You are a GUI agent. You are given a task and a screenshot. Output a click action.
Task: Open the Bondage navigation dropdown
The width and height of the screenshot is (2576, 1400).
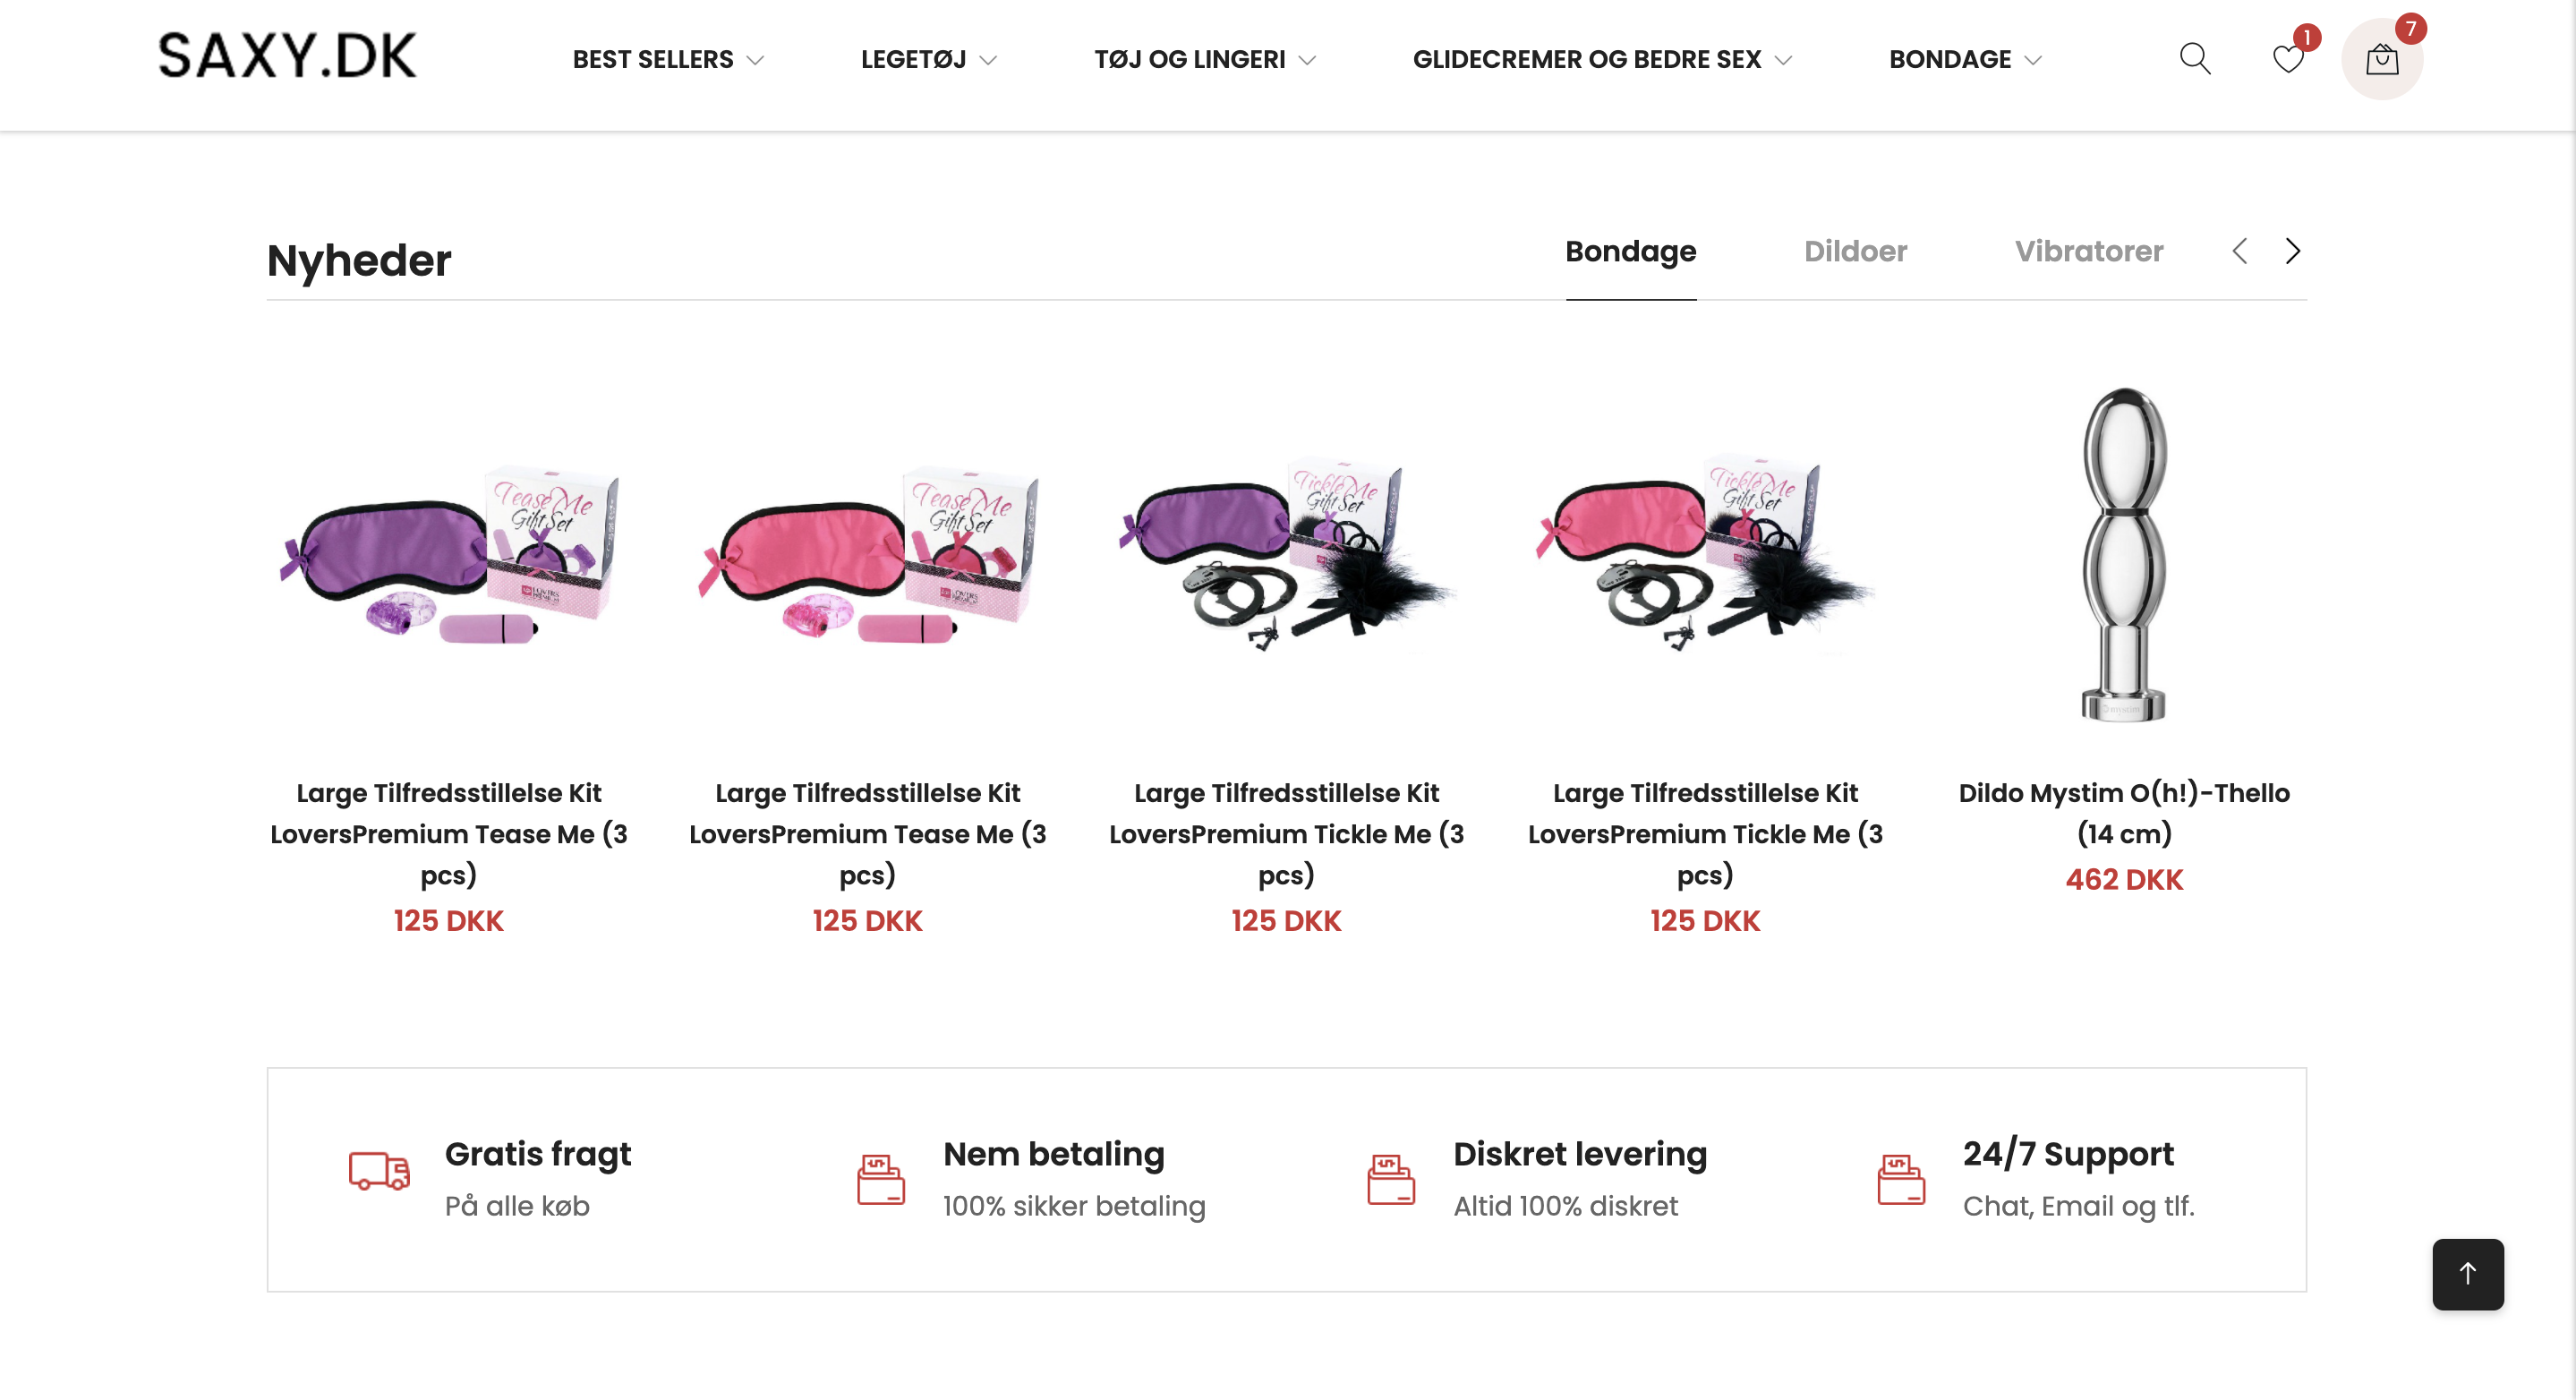tap(1964, 60)
